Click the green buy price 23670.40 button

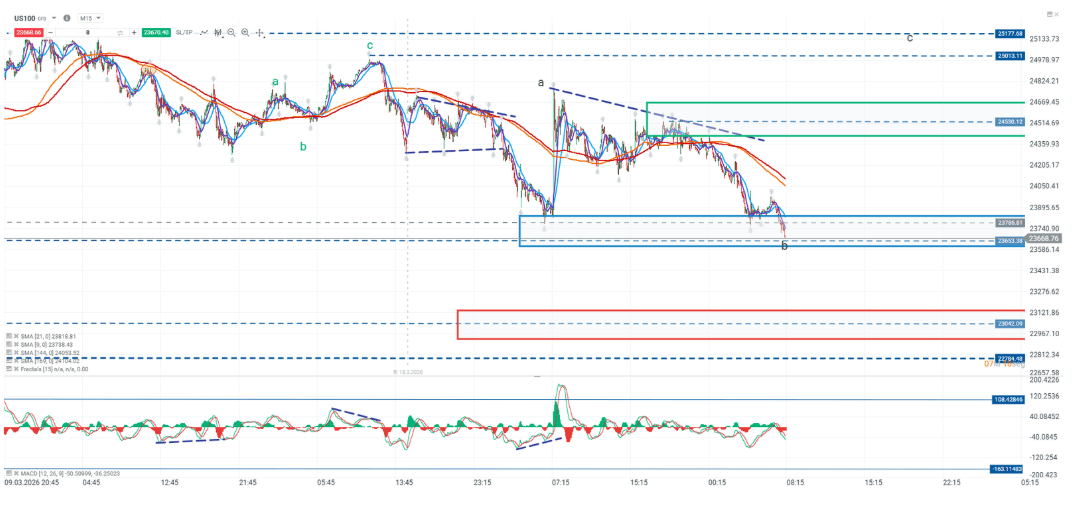tap(156, 33)
